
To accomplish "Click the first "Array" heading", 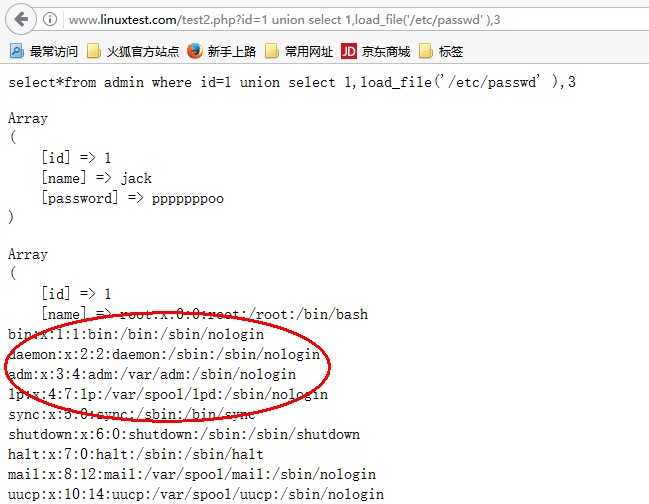I will tap(28, 119).
